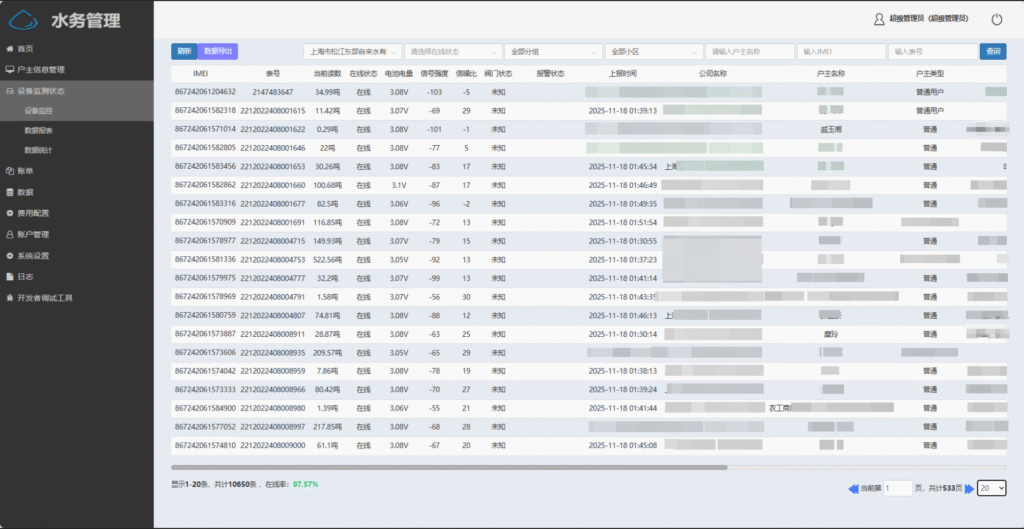This screenshot has height=529, width=1024.
Task: Open 账户管理 in sidebar
Action: pos(32,234)
